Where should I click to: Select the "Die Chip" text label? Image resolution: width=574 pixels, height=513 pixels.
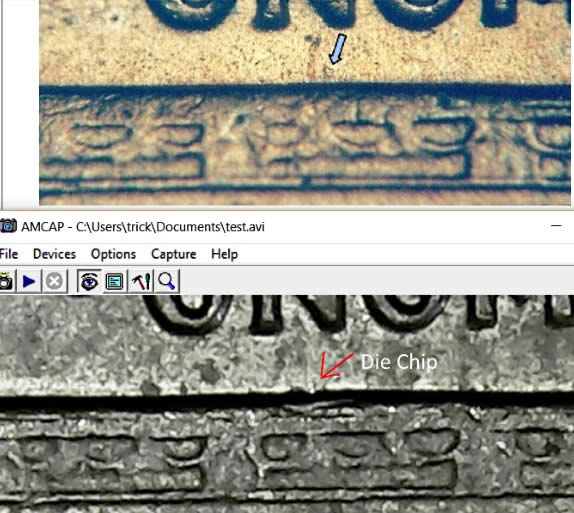[399, 362]
